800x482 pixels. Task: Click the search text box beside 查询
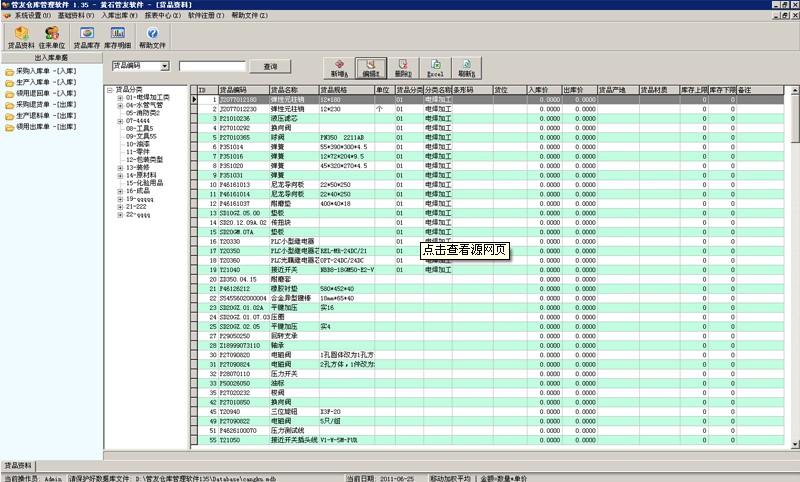pyautogui.click(x=212, y=66)
